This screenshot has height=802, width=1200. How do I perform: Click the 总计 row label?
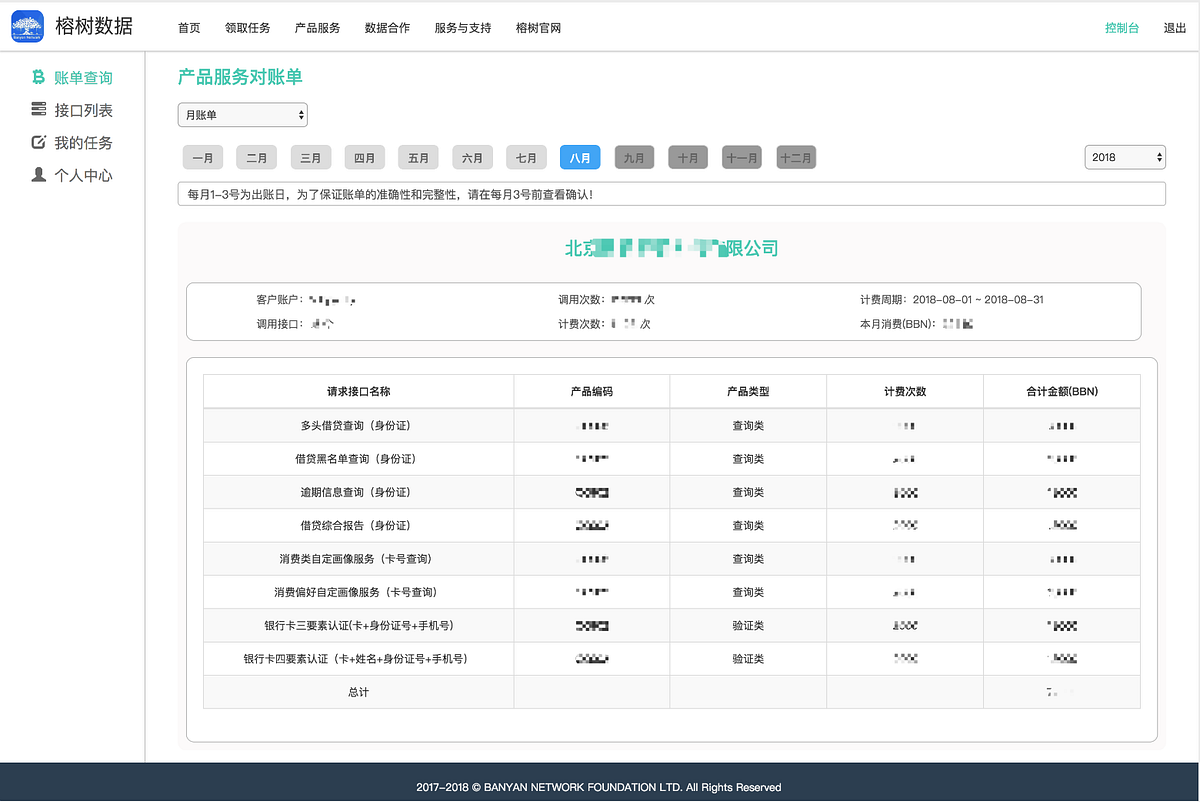pyautogui.click(x=358, y=692)
